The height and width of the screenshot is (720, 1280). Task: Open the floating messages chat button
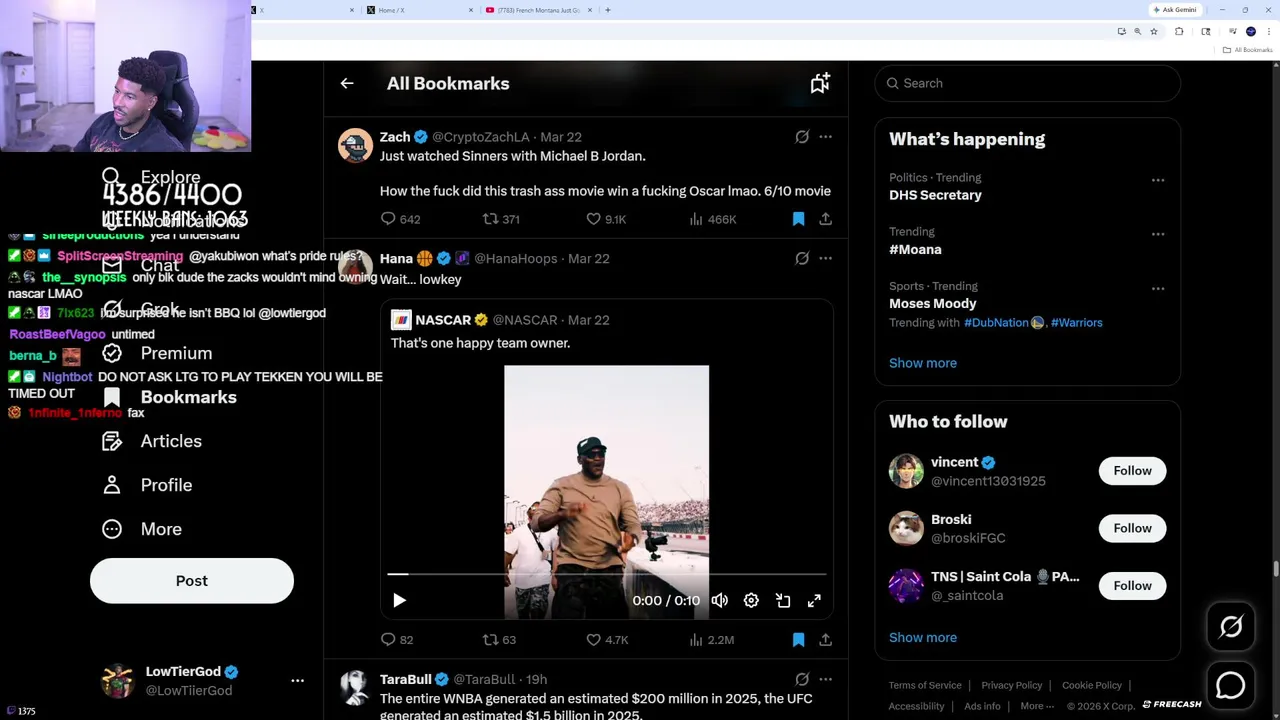coord(1231,685)
